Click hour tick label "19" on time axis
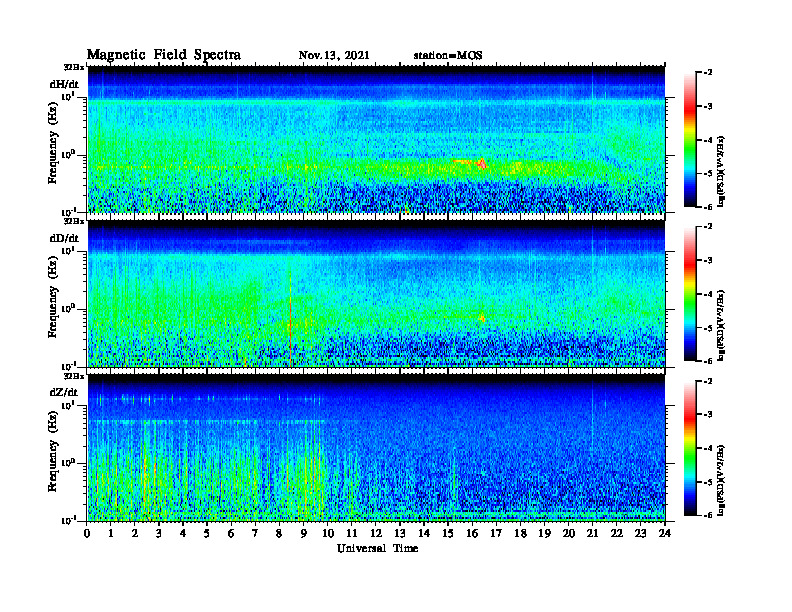This screenshot has width=792, height=612. 544,534
